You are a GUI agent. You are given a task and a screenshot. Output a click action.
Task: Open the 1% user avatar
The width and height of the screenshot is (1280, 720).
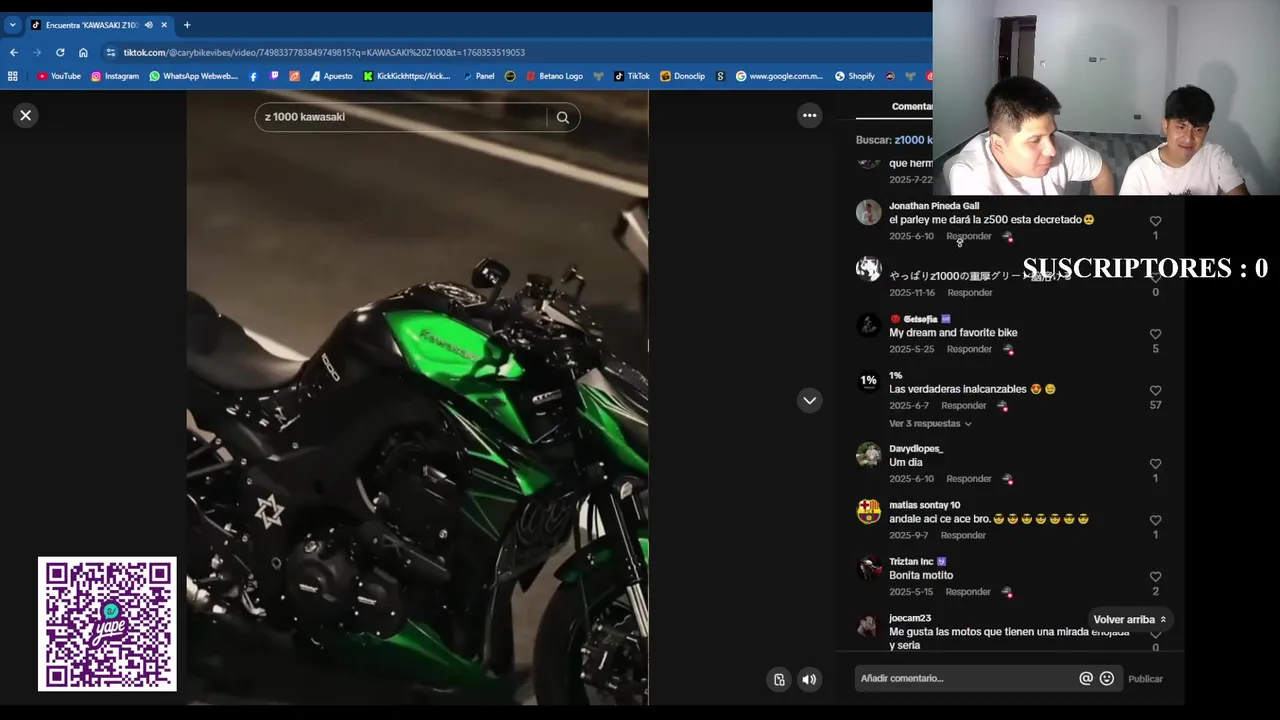coord(868,381)
